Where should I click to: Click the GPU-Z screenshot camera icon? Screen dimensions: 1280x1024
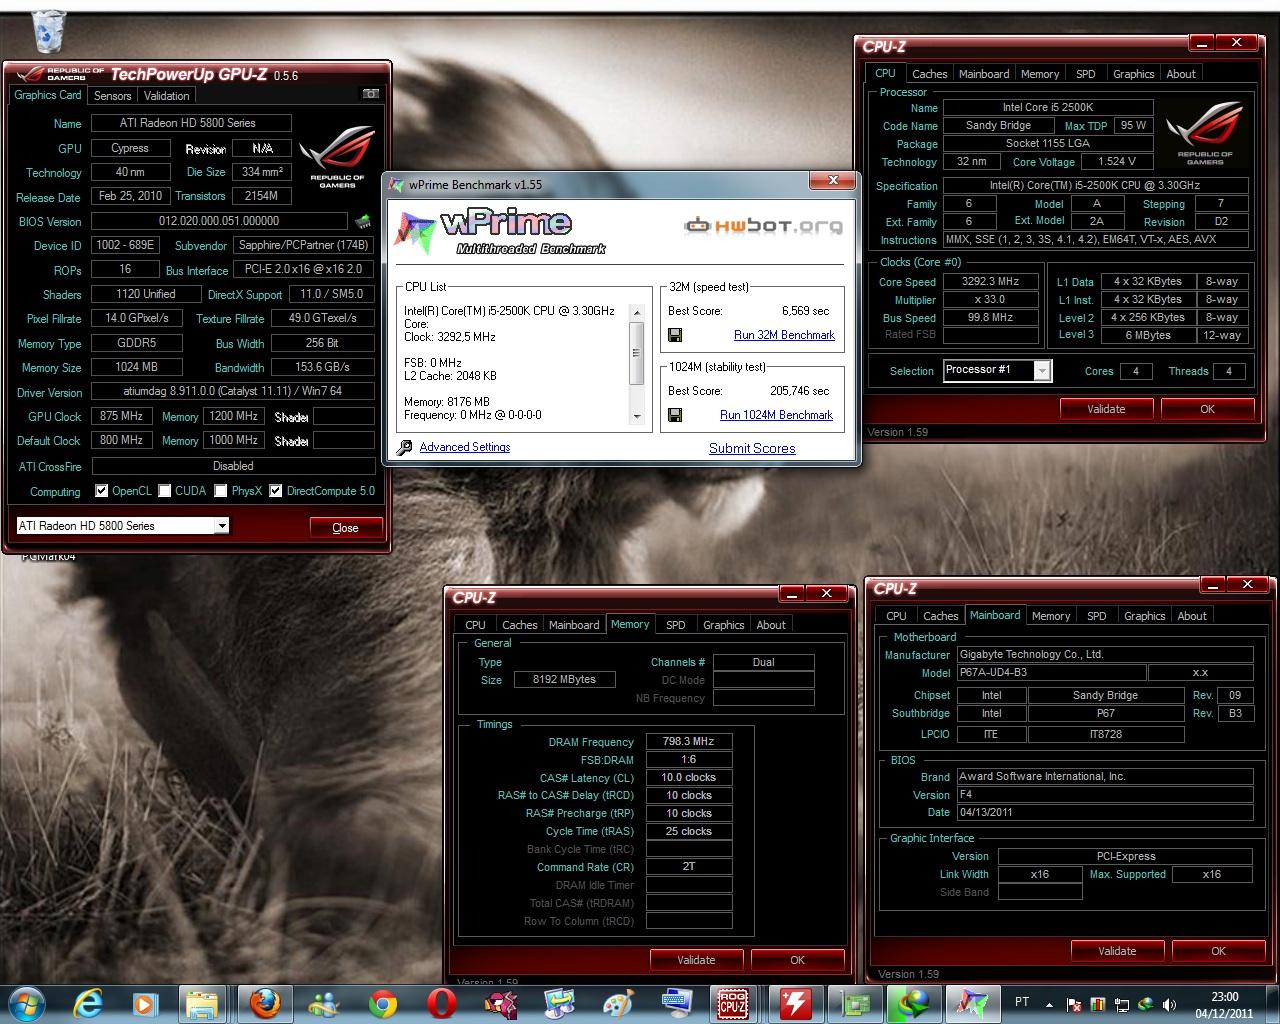(x=370, y=94)
